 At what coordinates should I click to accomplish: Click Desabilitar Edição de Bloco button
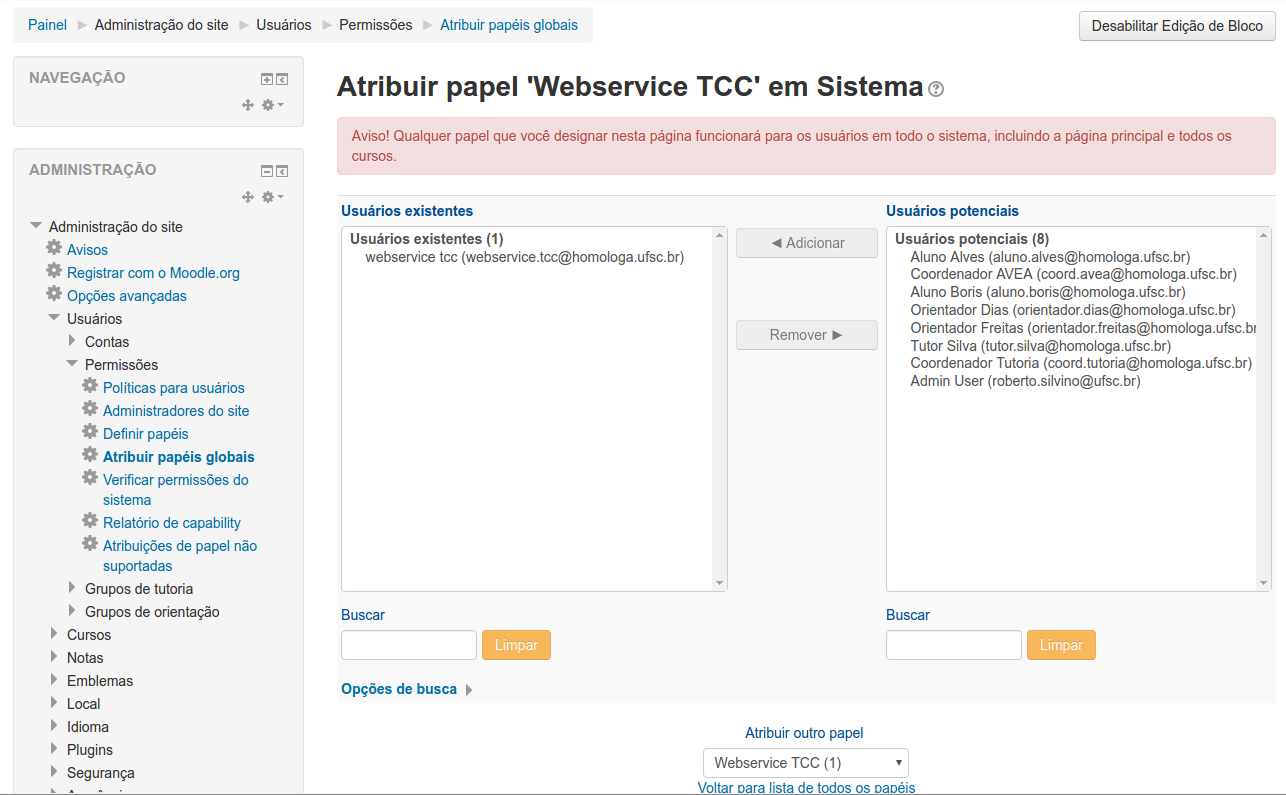[x=1177, y=26]
